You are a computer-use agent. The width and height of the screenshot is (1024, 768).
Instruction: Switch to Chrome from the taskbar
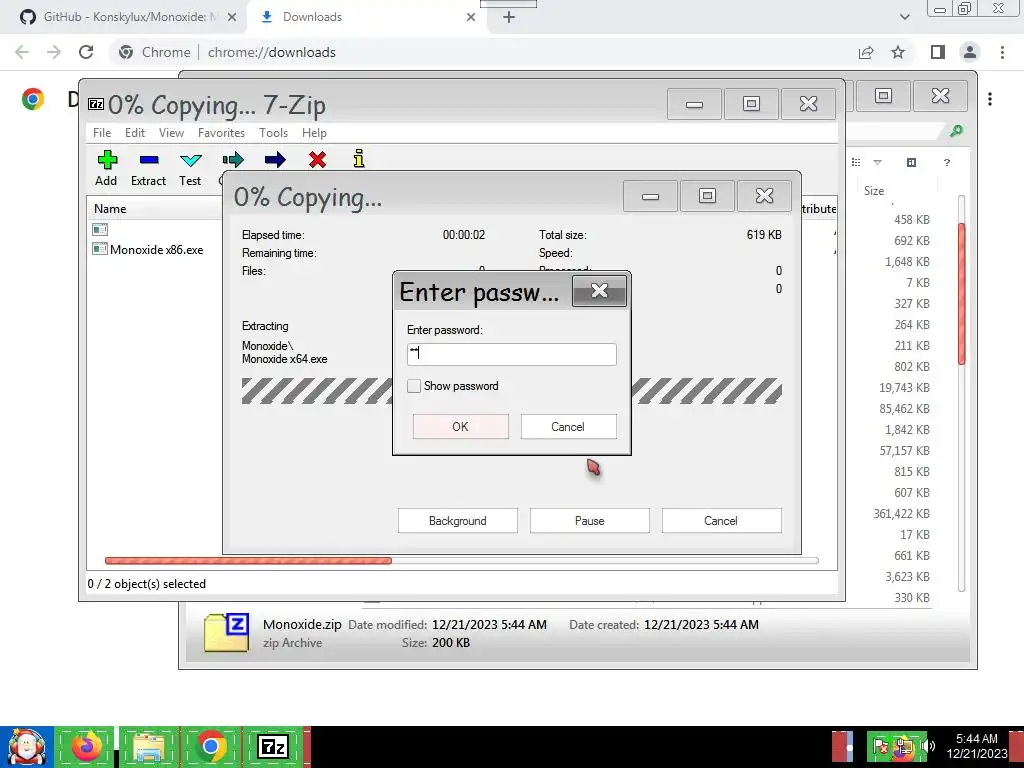pyautogui.click(x=210, y=746)
